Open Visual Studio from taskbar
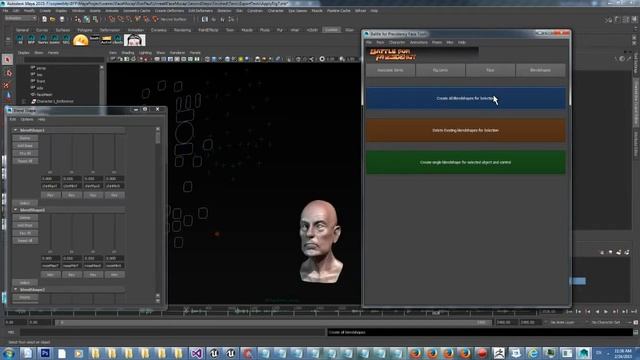 [197, 353]
